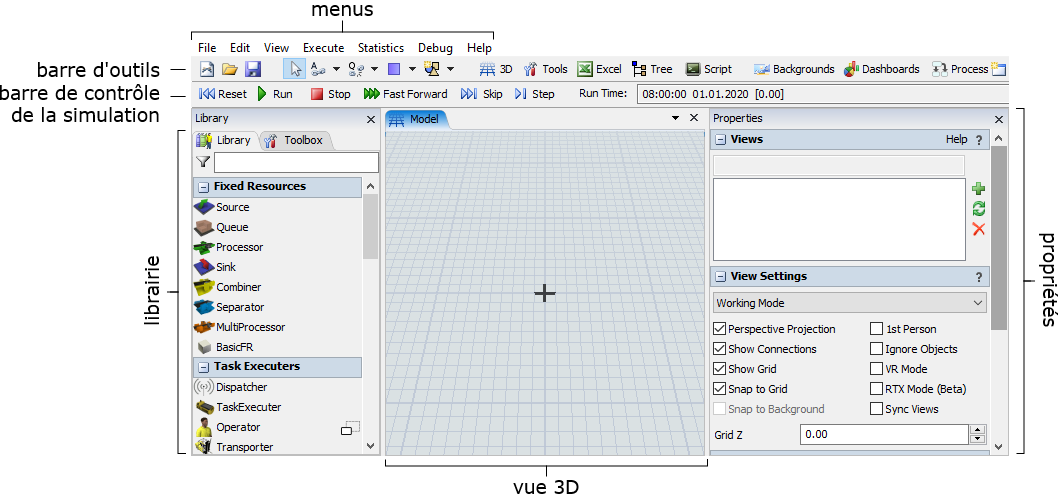Enable the VR Mode checkbox
The height and width of the screenshot is (497, 1058).
tap(877, 369)
